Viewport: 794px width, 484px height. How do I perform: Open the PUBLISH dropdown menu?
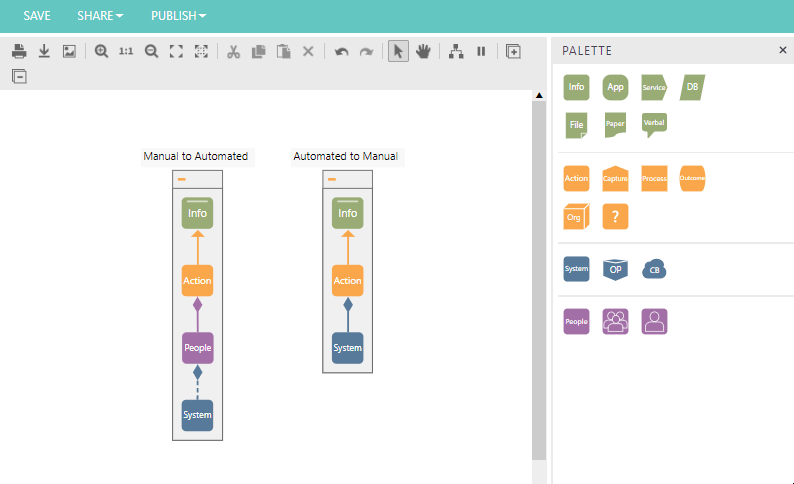coord(178,16)
